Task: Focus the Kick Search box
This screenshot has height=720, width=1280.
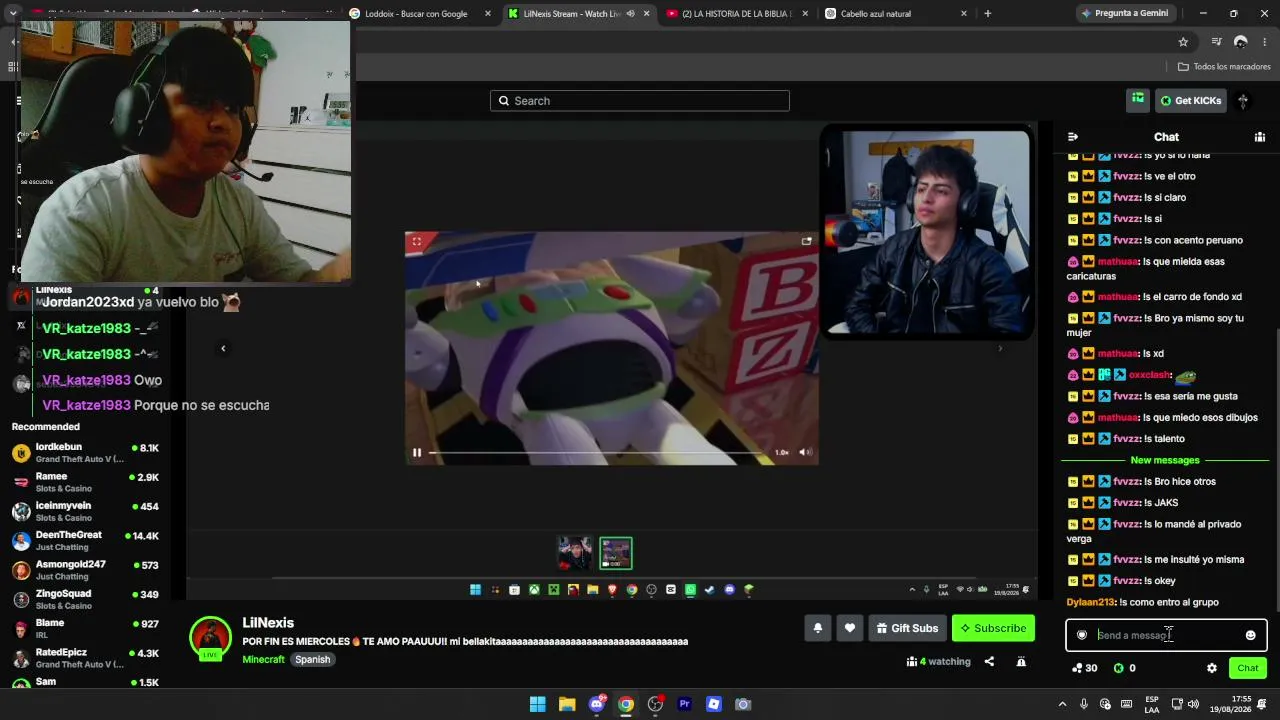Action: (x=640, y=101)
